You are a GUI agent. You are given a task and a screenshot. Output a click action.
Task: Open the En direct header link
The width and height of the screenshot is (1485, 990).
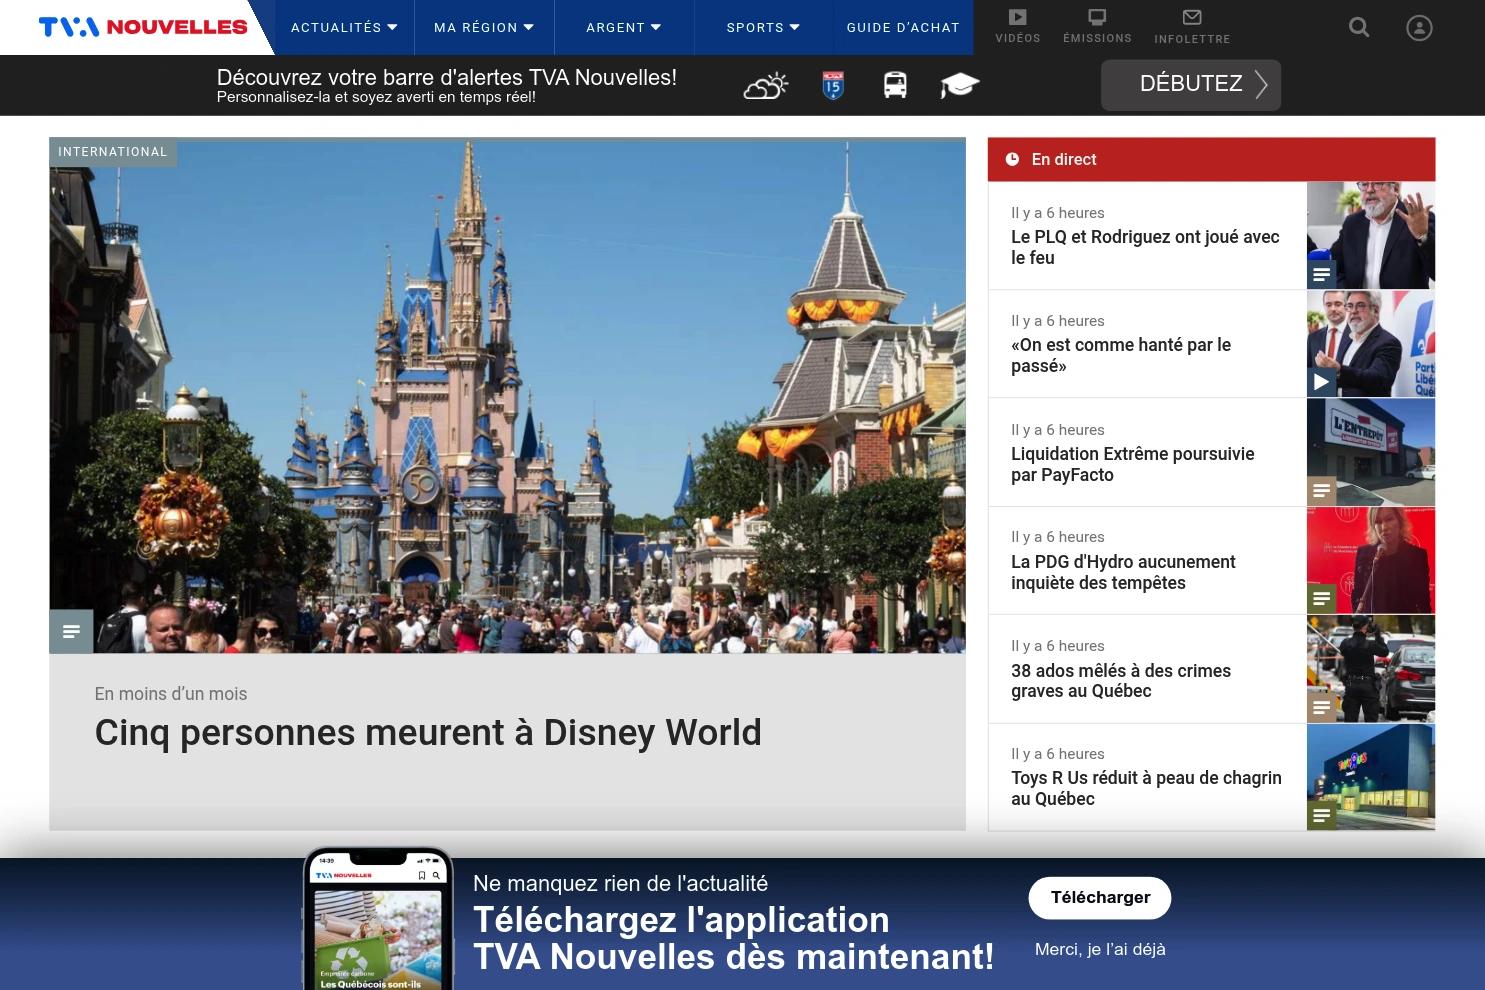click(1064, 159)
